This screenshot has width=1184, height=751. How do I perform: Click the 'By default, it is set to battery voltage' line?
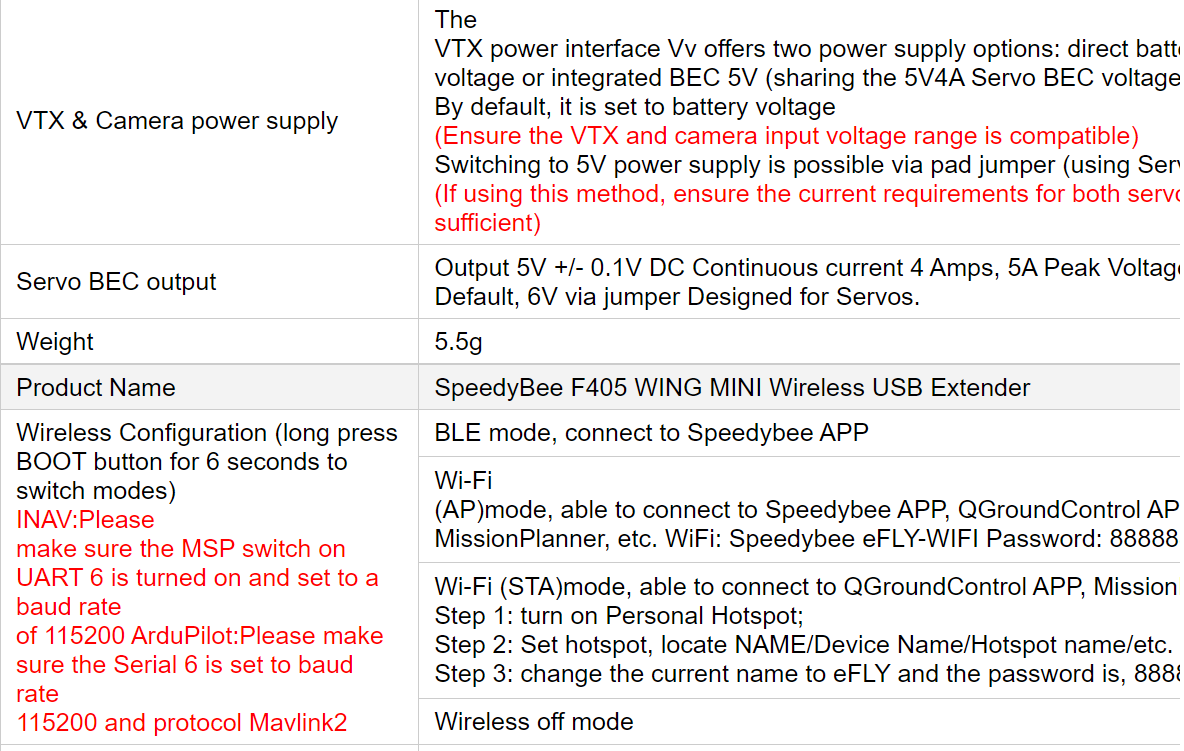pos(634,107)
